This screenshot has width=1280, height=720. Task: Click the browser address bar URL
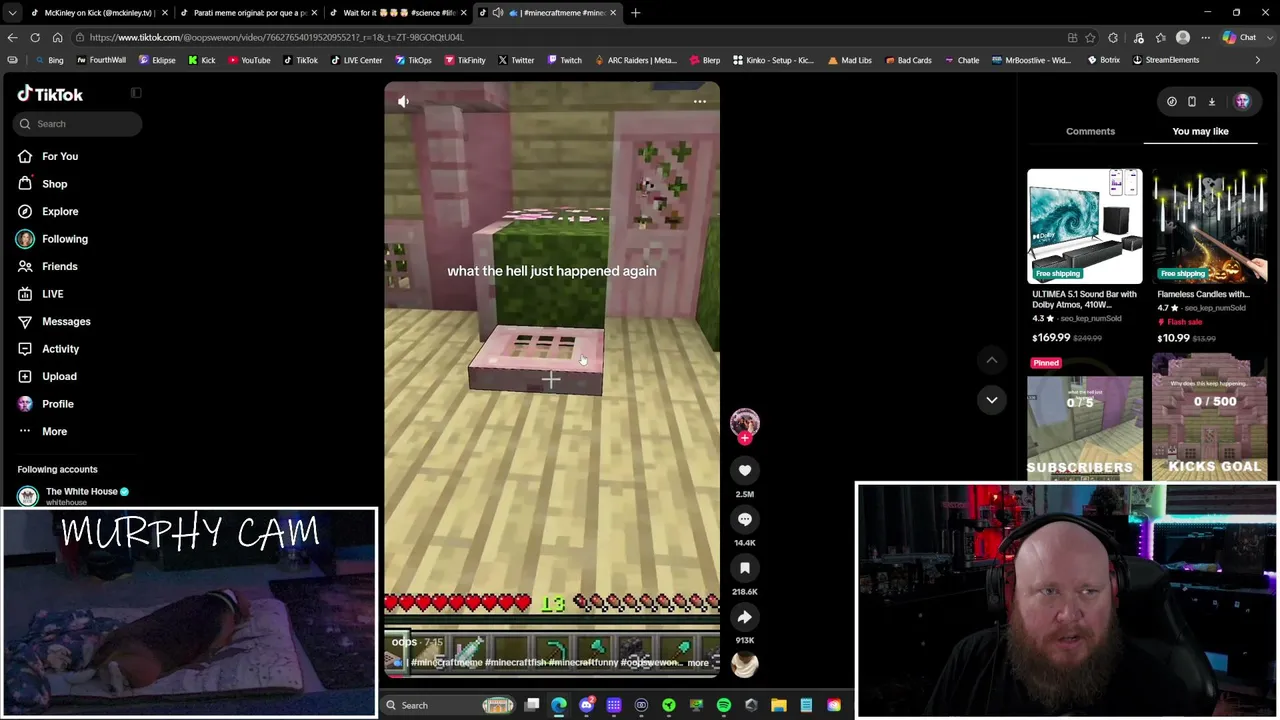tap(276, 37)
